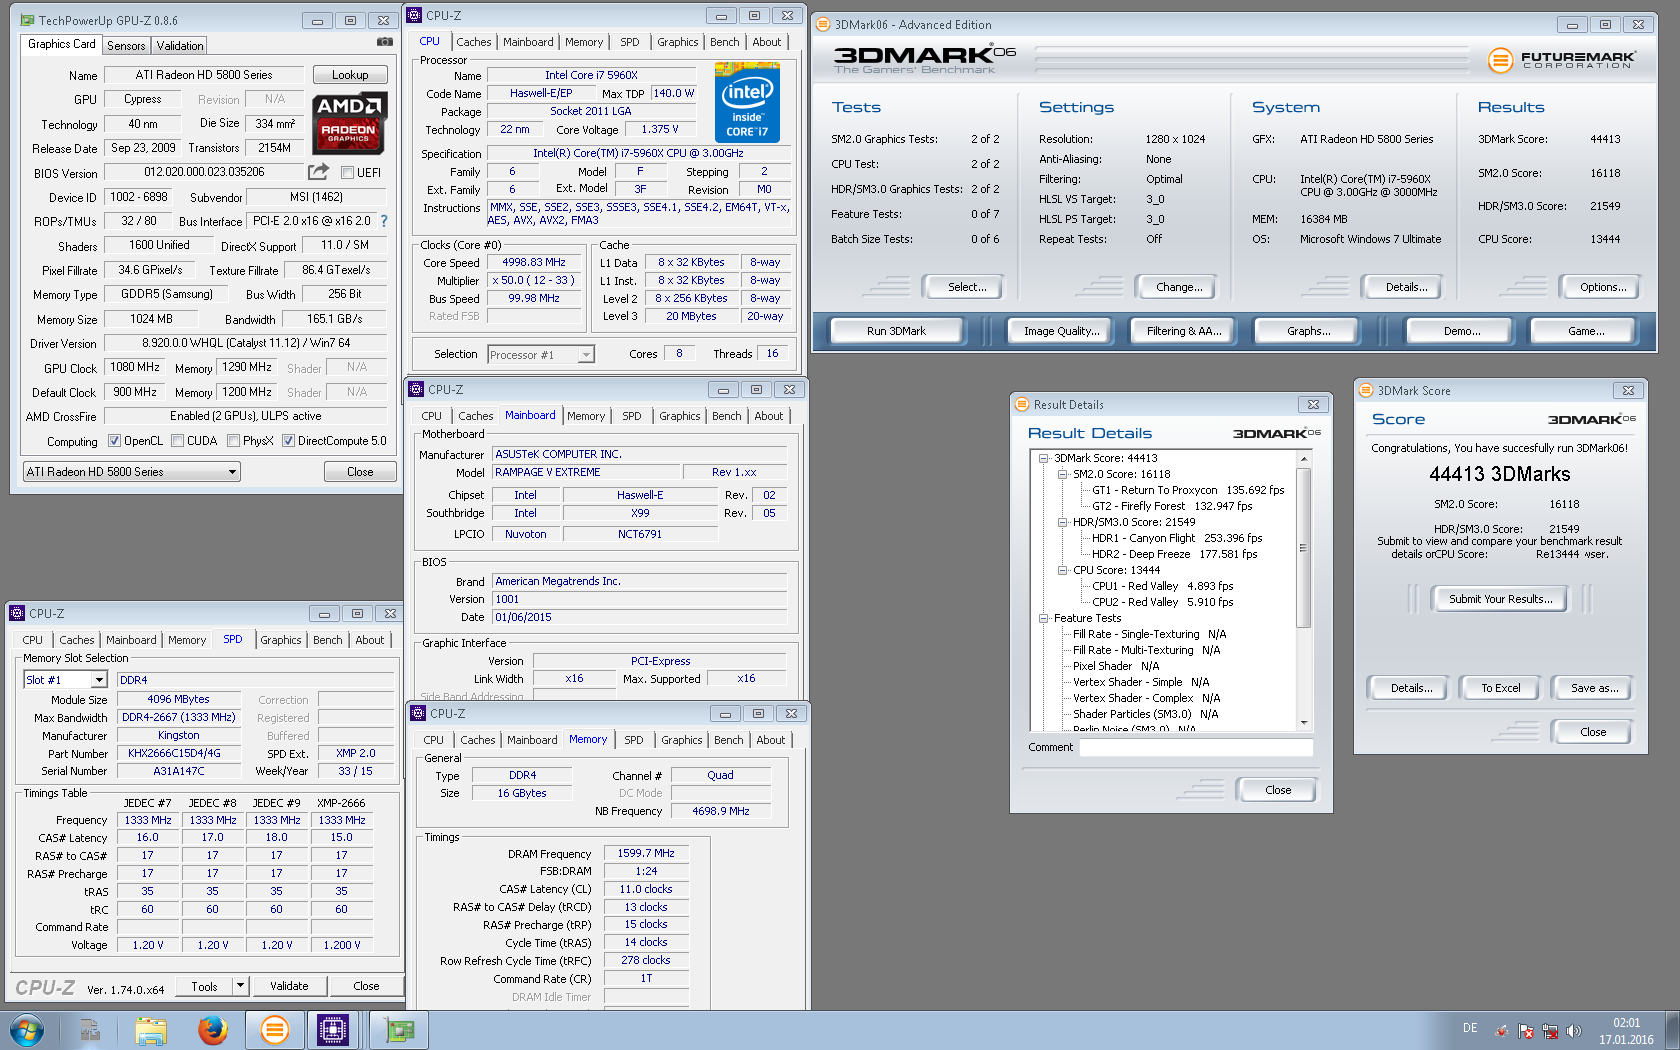This screenshot has width=1680, height=1050.
Task: Open the Tools dropdown arrow in CPU-Z
Action: pyautogui.click(x=240, y=986)
